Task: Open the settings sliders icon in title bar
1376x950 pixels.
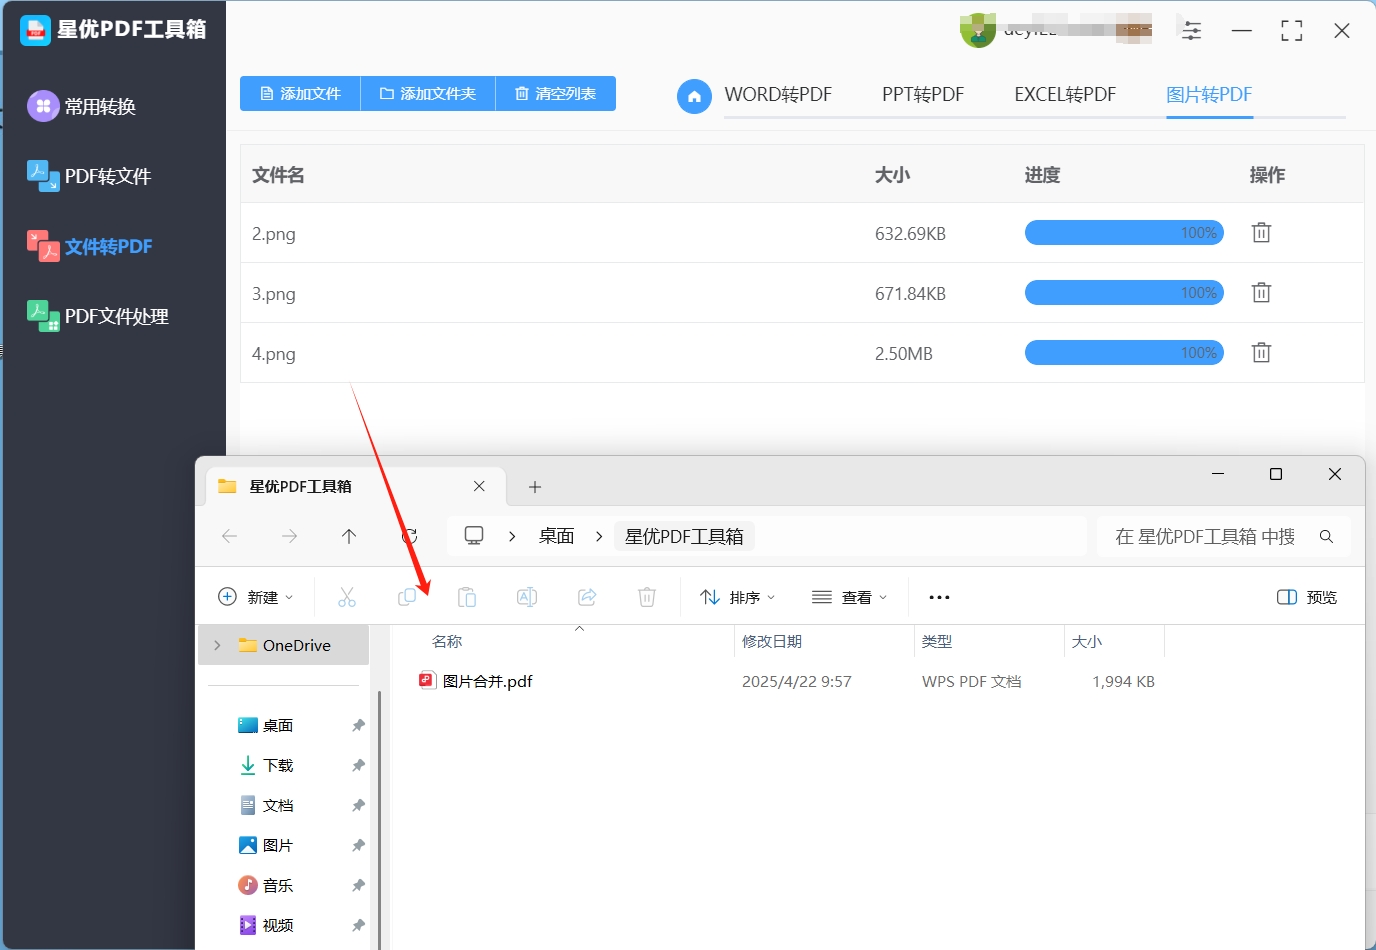Action: (x=1191, y=31)
